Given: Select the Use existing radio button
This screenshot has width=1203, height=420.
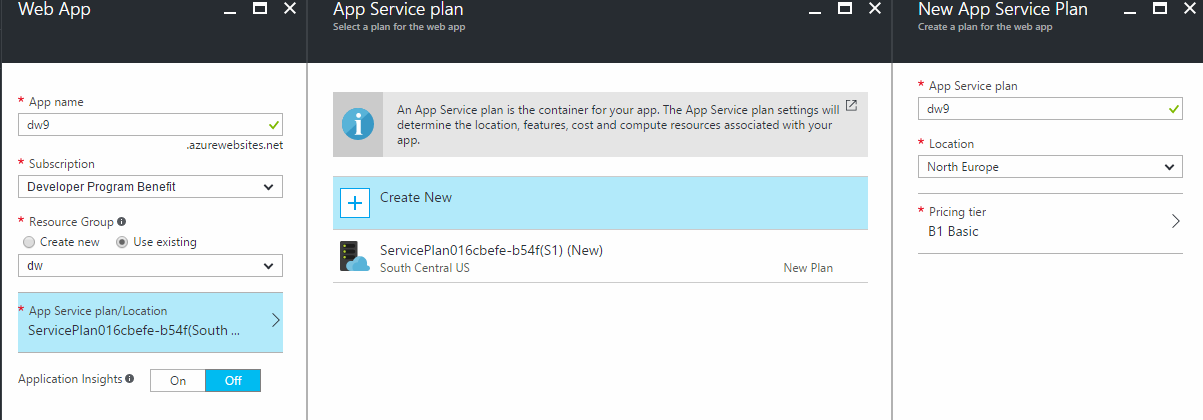Looking at the screenshot, I should (x=124, y=242).
